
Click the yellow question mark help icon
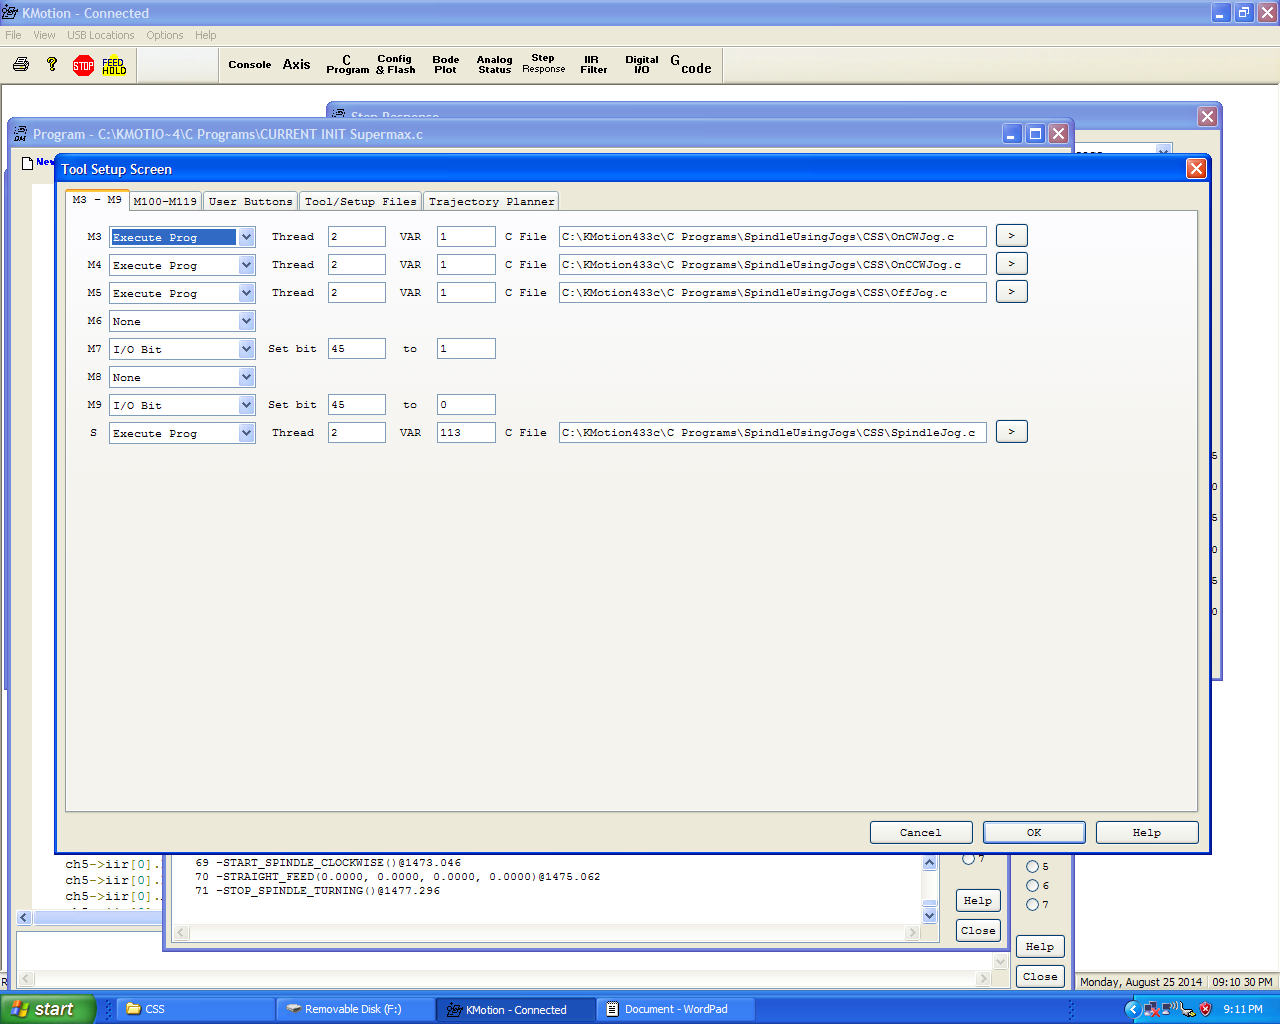coord(52,65)
